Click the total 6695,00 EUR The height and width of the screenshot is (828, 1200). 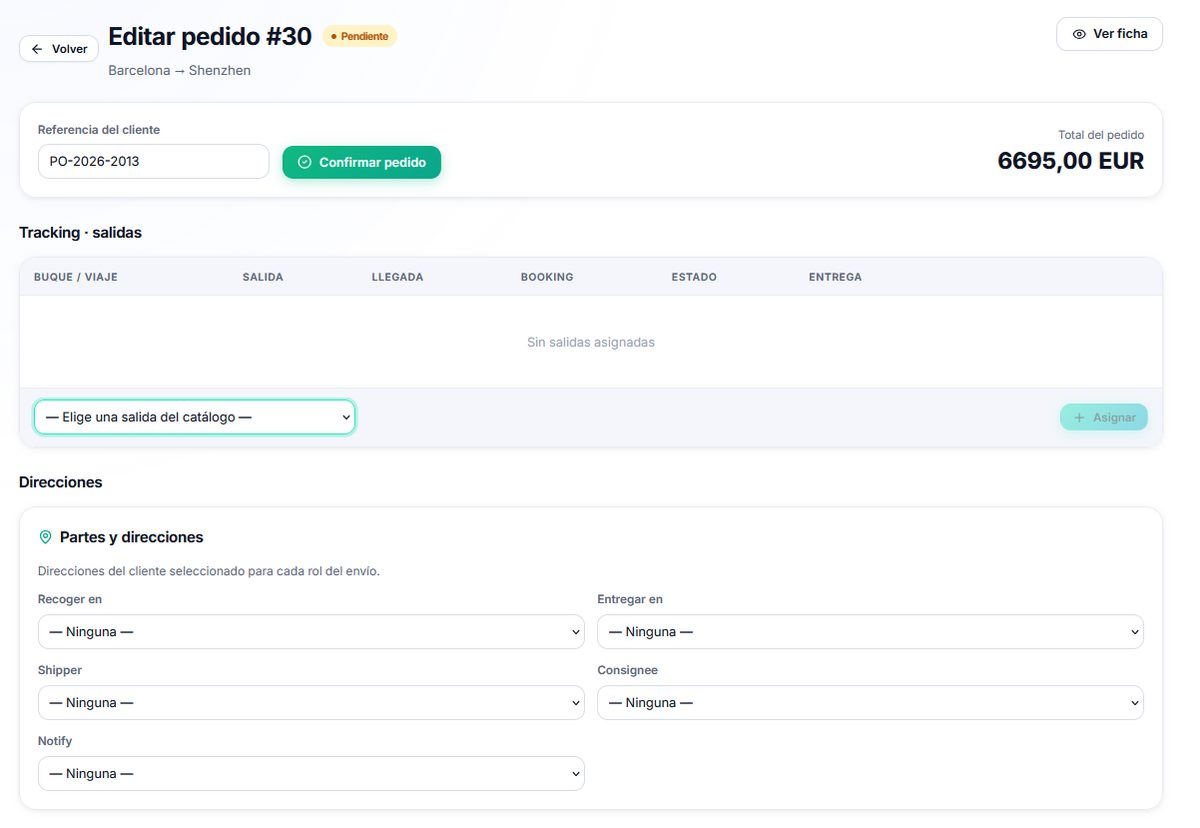[x=1070, y=161]
